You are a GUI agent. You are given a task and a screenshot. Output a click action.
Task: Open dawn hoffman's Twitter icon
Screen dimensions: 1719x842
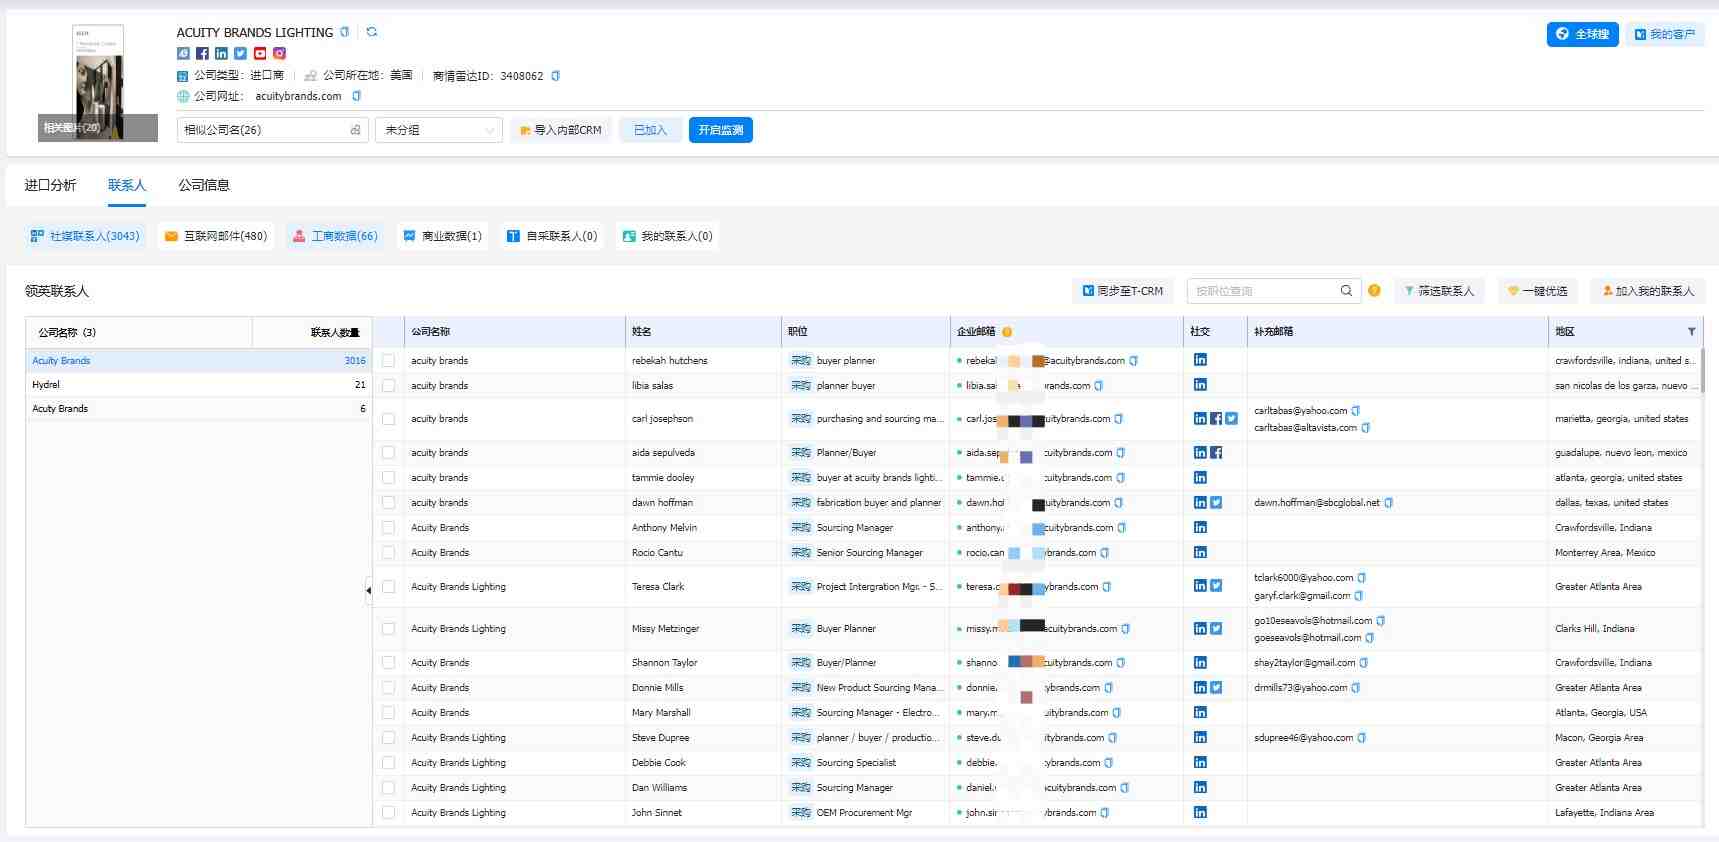[x=1216, y=503]
